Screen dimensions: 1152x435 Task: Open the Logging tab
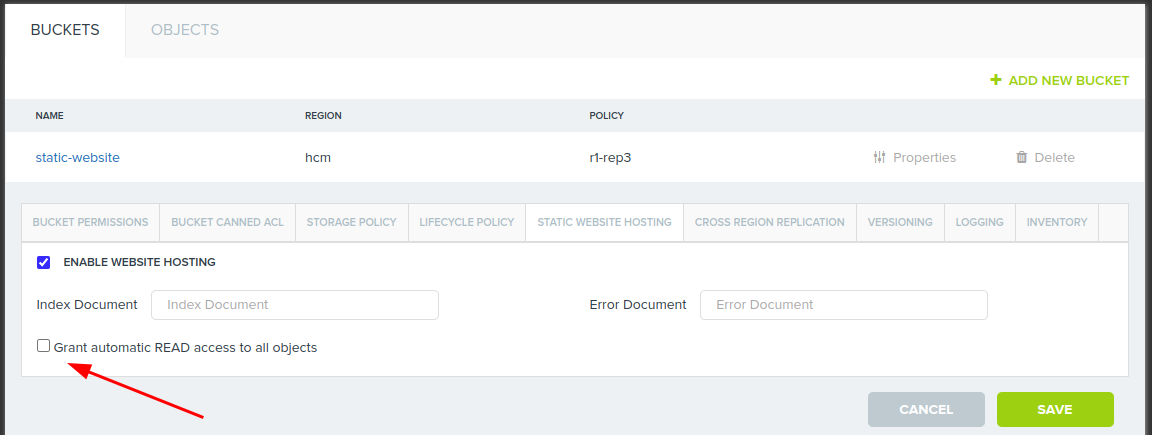pyautogui.click(x=979, y=222)
